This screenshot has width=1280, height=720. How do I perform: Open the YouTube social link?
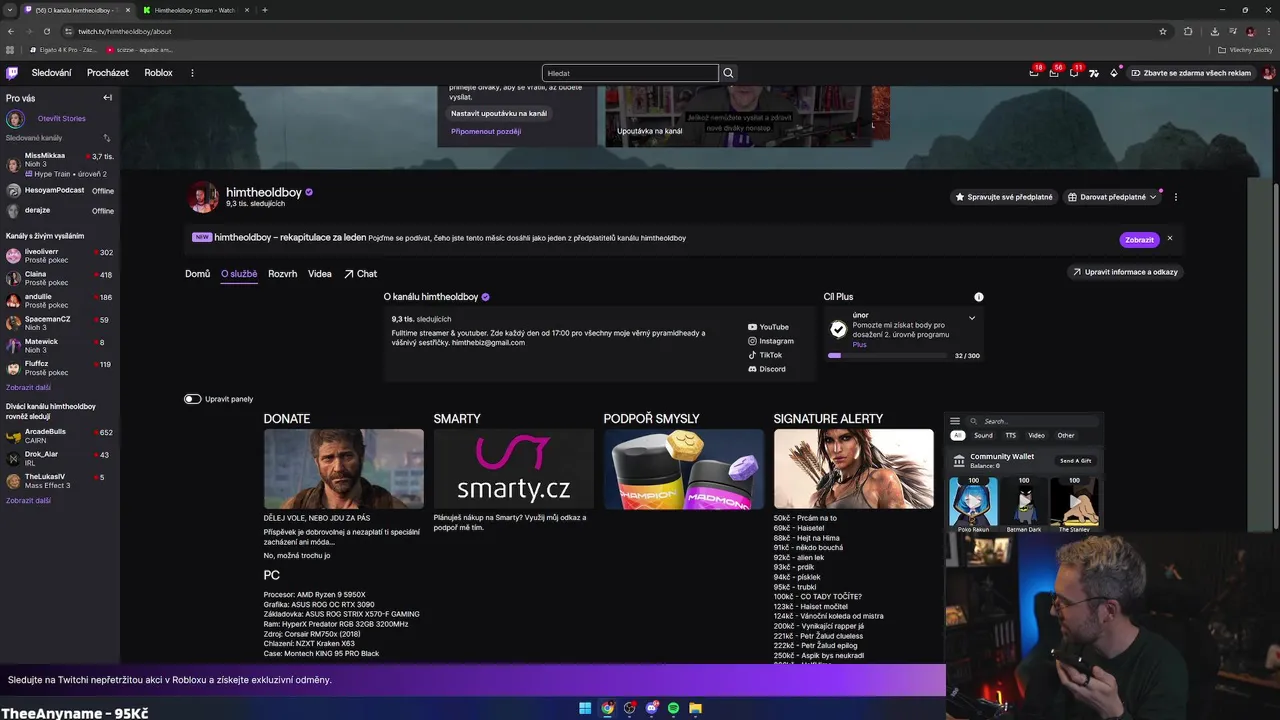(768, 327)
